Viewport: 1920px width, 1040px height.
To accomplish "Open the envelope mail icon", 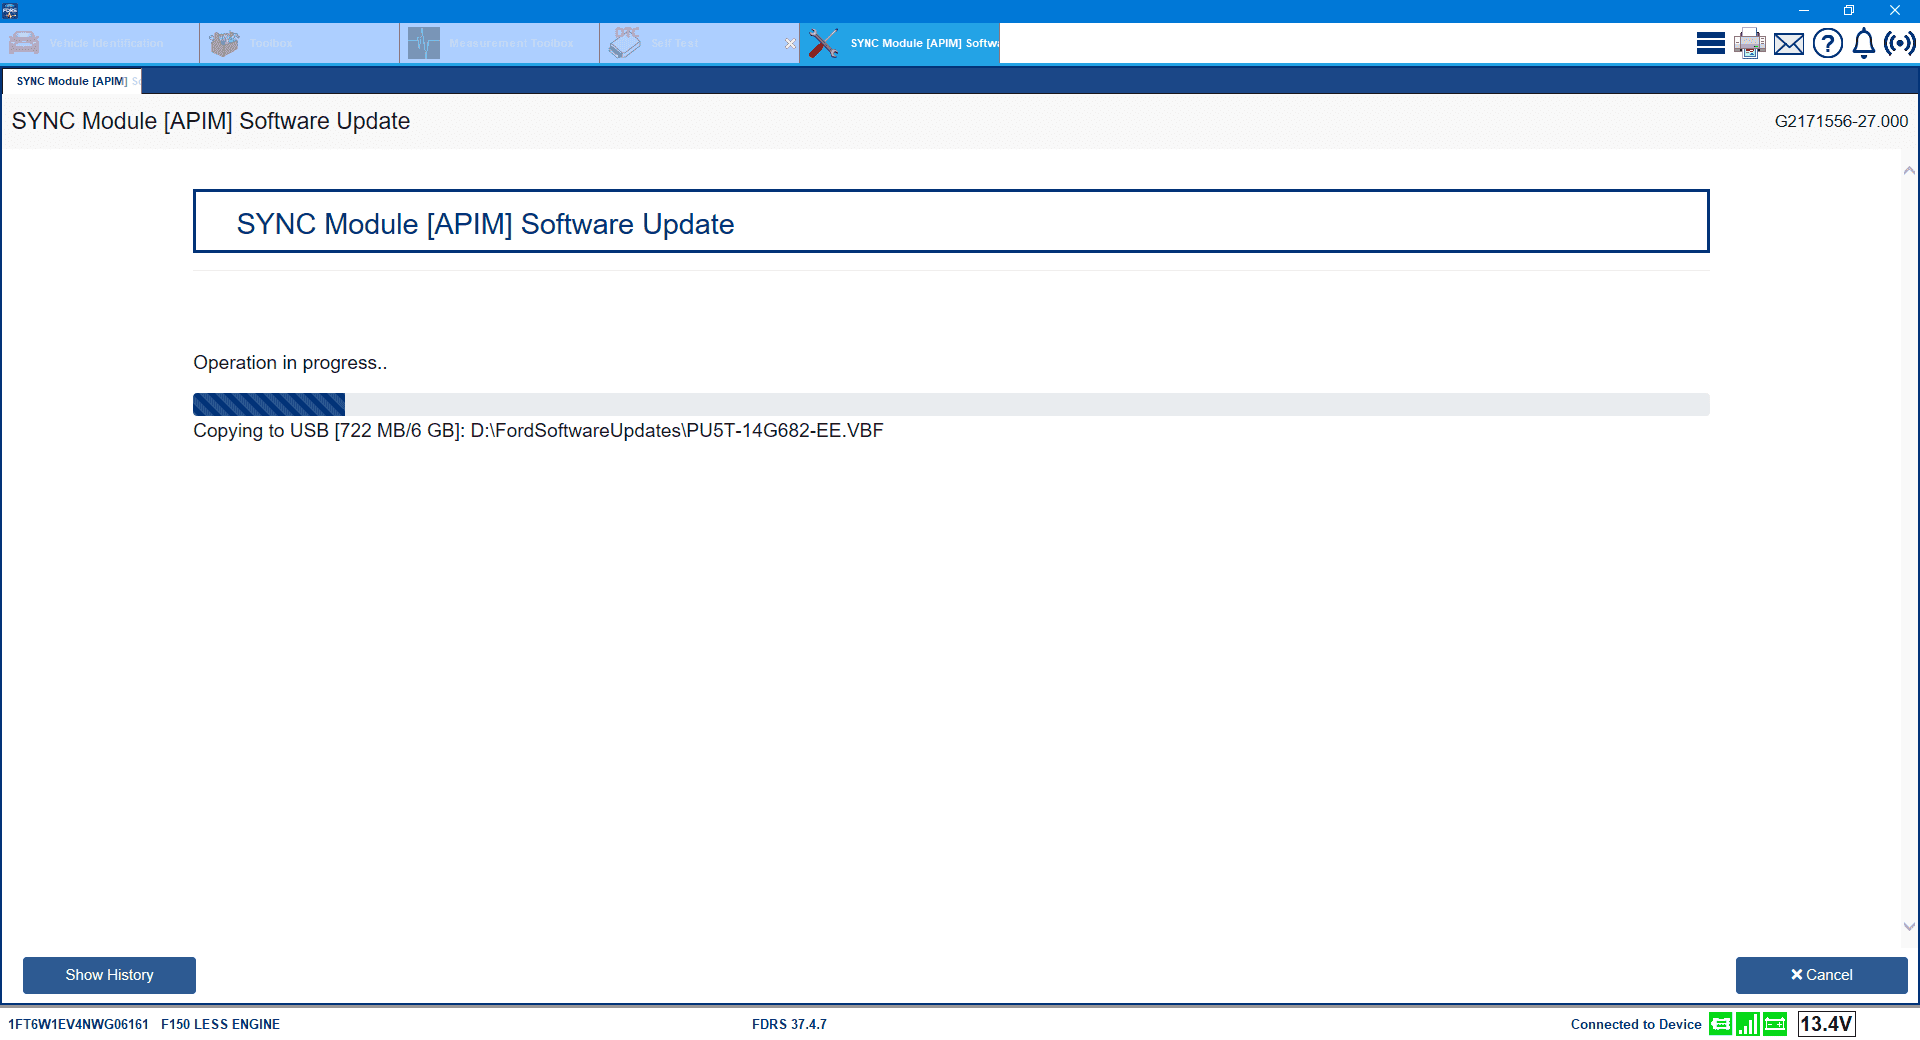I will [1789, 44].
